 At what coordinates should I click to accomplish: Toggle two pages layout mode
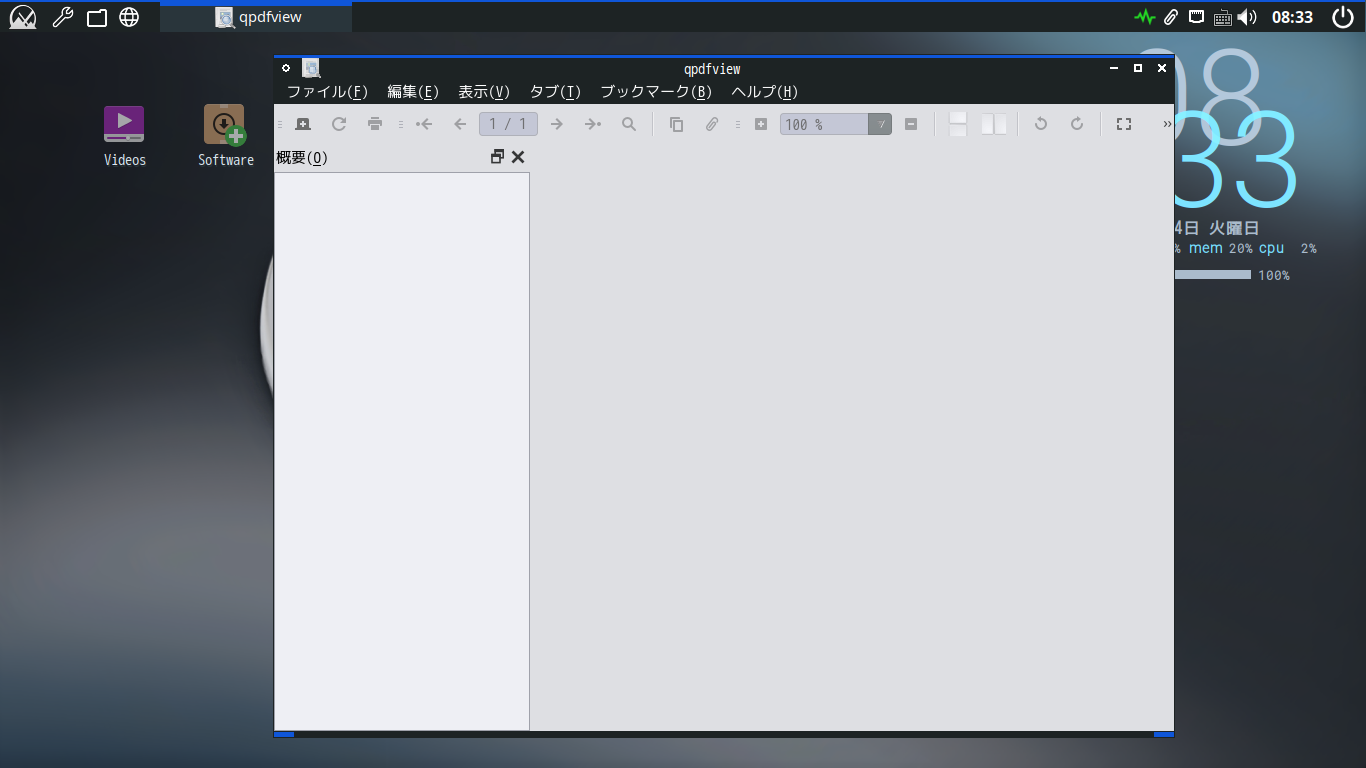[x=994, y=124]
